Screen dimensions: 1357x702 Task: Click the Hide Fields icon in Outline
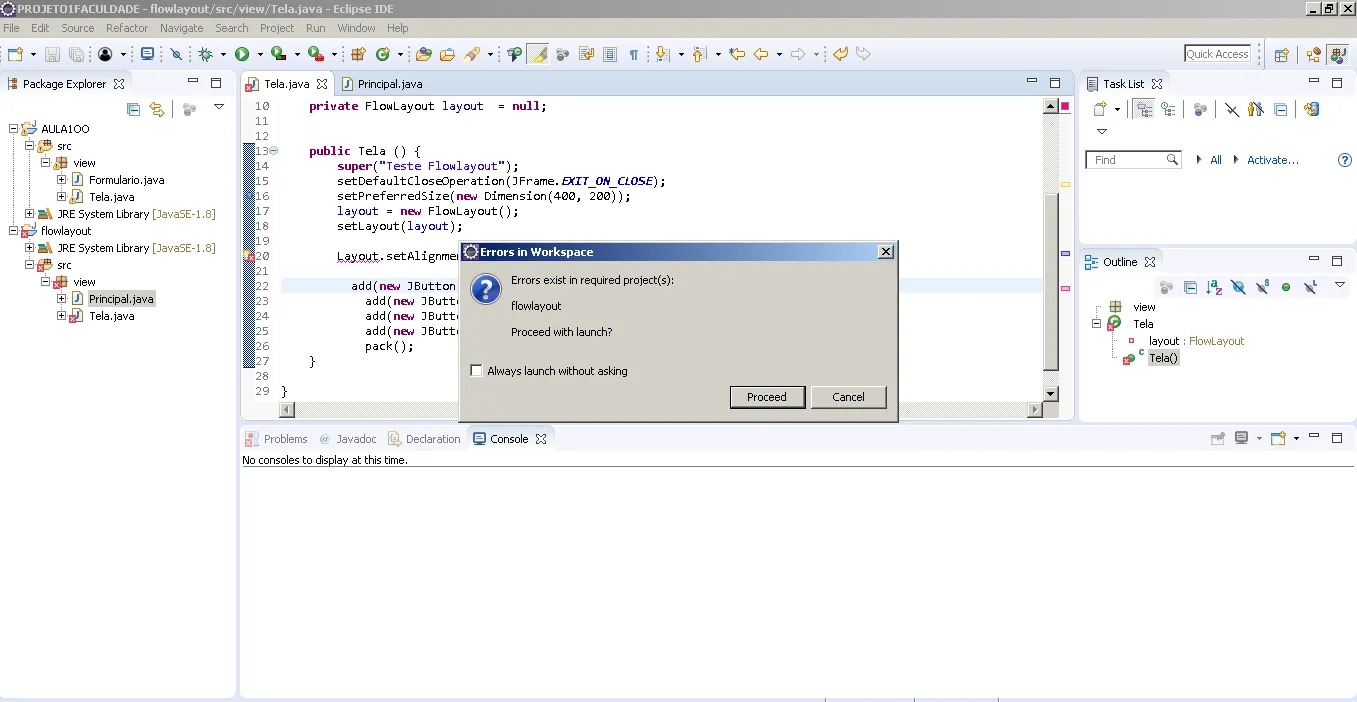click(x=1238, y=288)
